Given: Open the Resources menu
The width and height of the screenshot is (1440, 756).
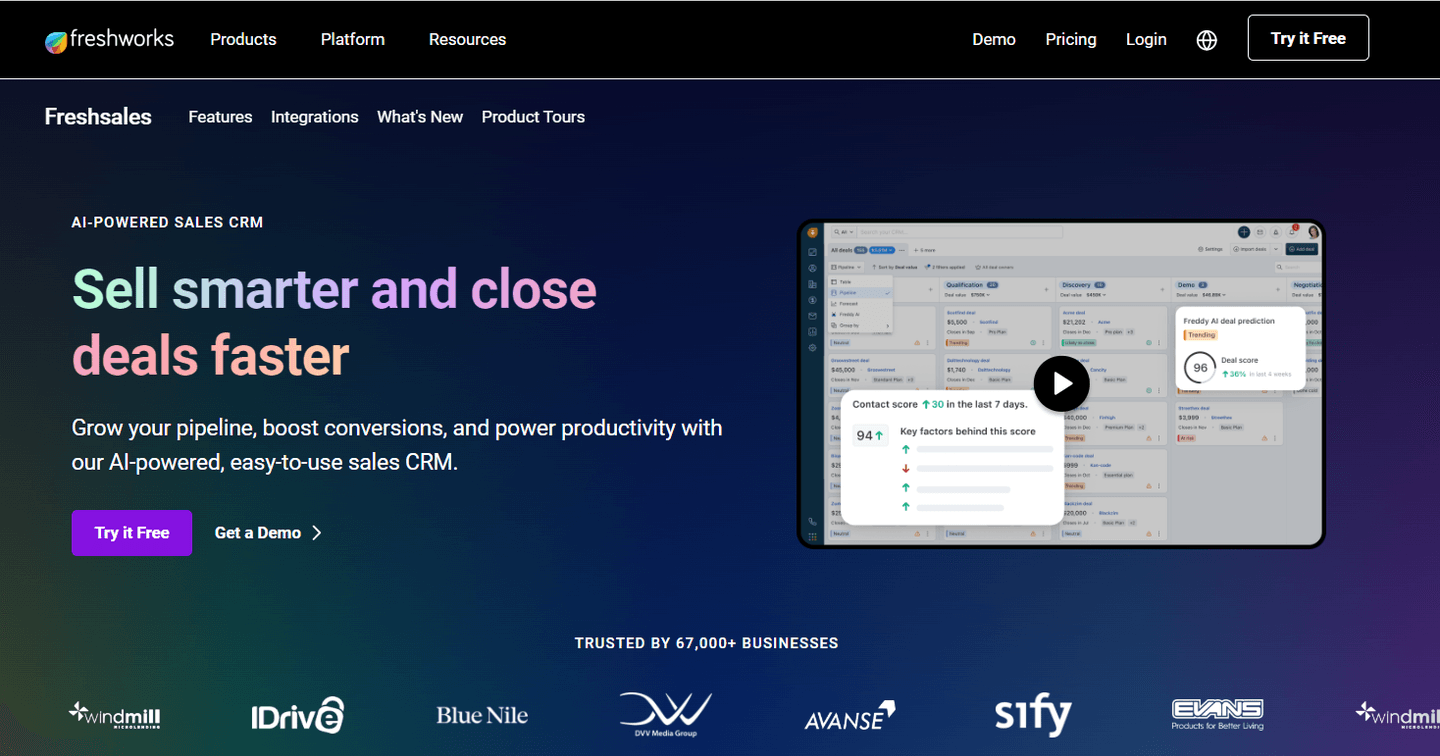Looking at the screenshot, I should (x=467, y=40).
